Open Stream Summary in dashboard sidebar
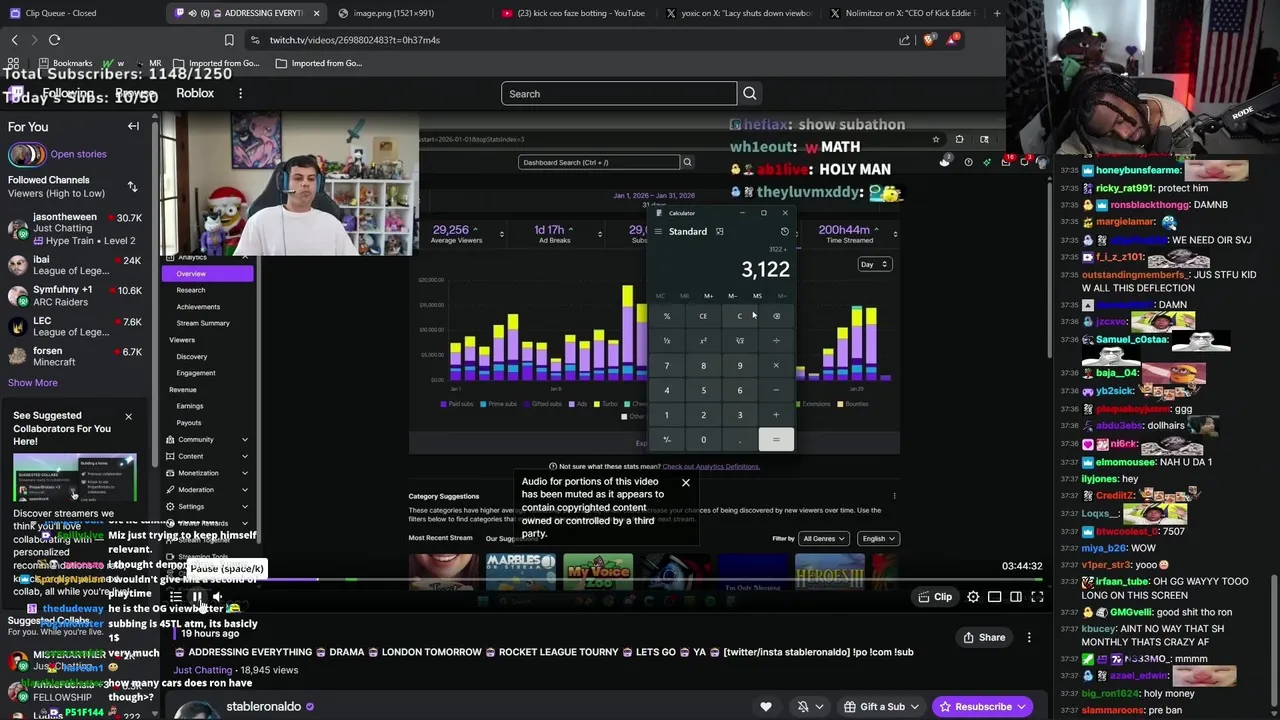 (203, 323)
